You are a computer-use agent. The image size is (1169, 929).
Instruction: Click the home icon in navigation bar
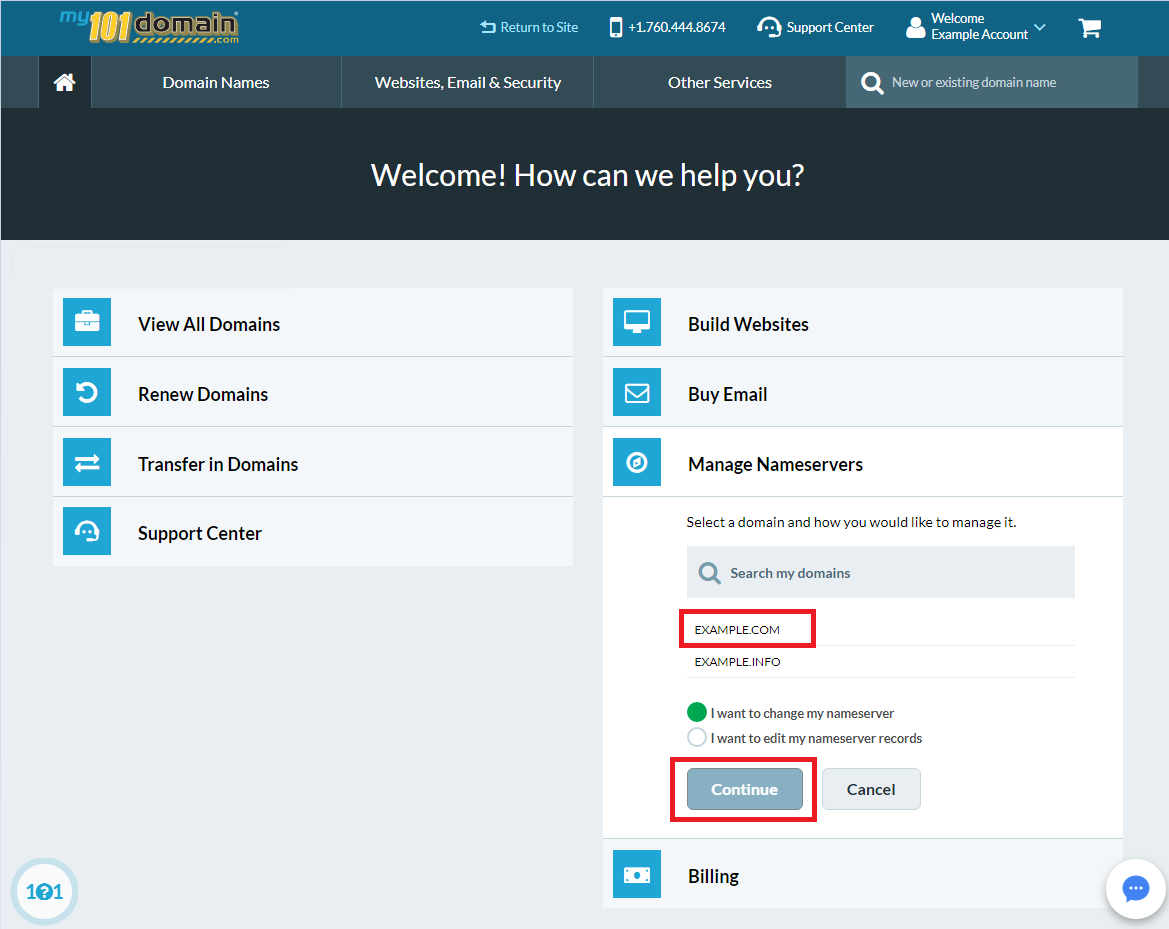coord(65,83)
